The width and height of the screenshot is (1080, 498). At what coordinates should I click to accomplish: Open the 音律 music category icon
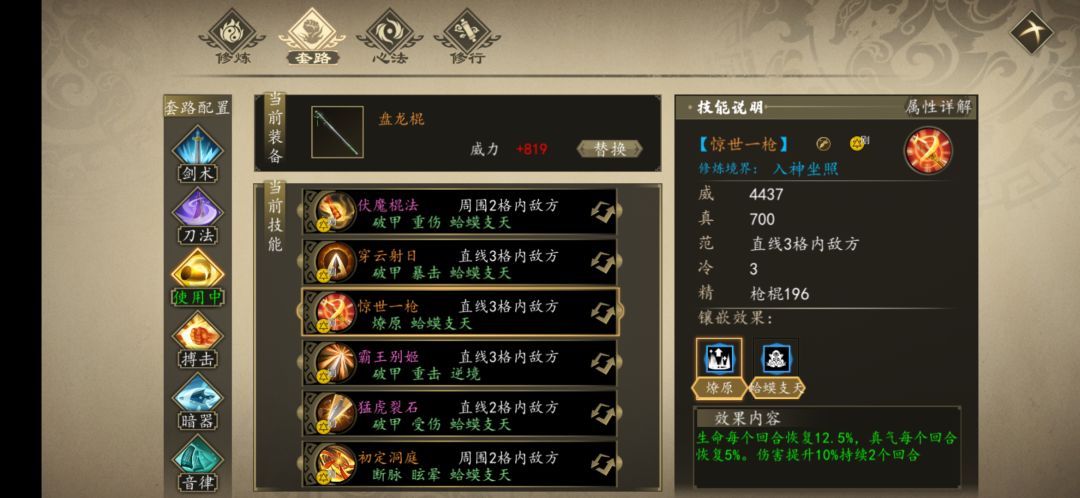point(198,463)
